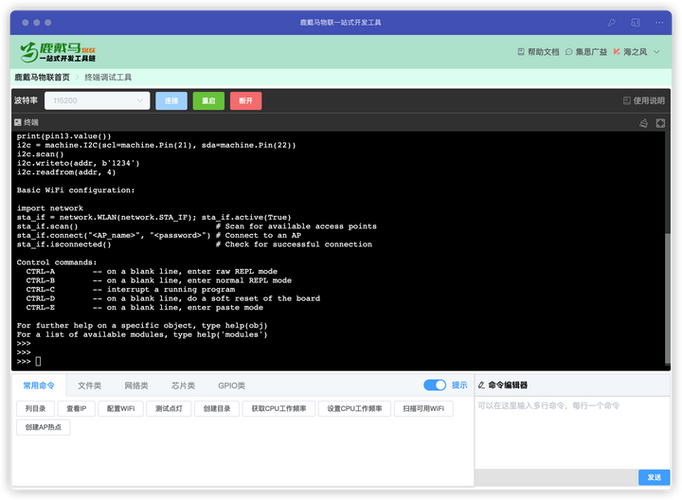The width and height of the screenshot is (682, 500).
Task: Click the red 断开 disconnect button
Action: (x=246, y=100)
